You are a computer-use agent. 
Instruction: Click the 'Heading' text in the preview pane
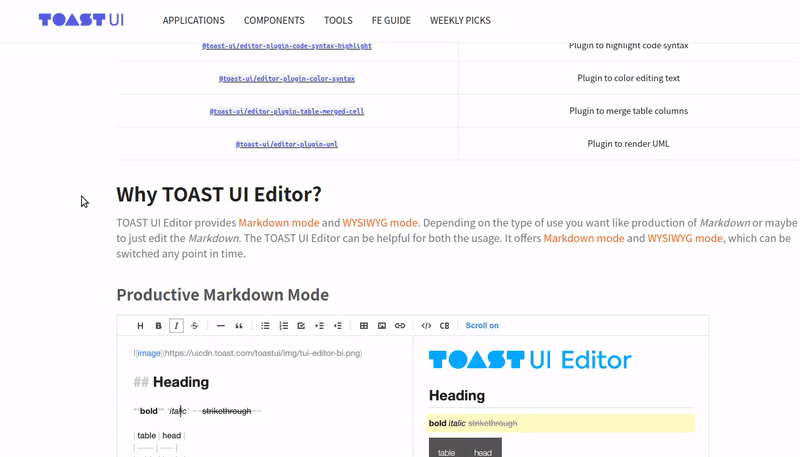457,395
